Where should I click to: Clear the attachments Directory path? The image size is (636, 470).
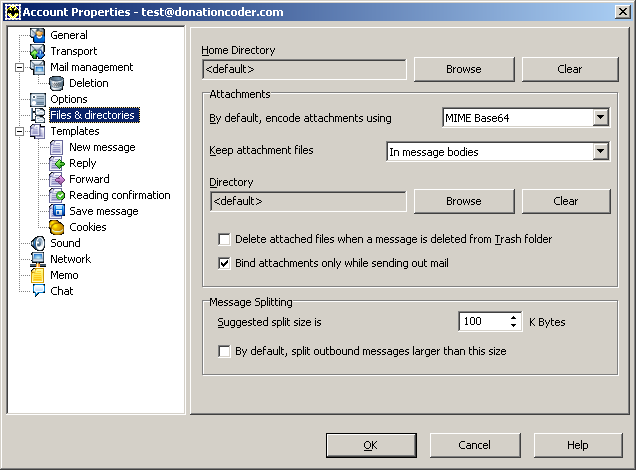(x=565, y=201)
